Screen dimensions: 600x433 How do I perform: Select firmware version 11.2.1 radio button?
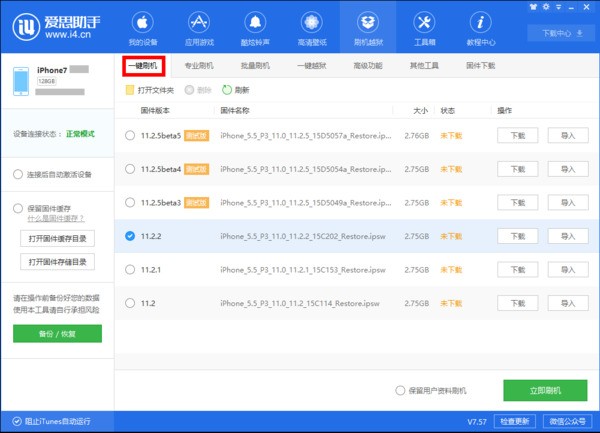[130, 269]
